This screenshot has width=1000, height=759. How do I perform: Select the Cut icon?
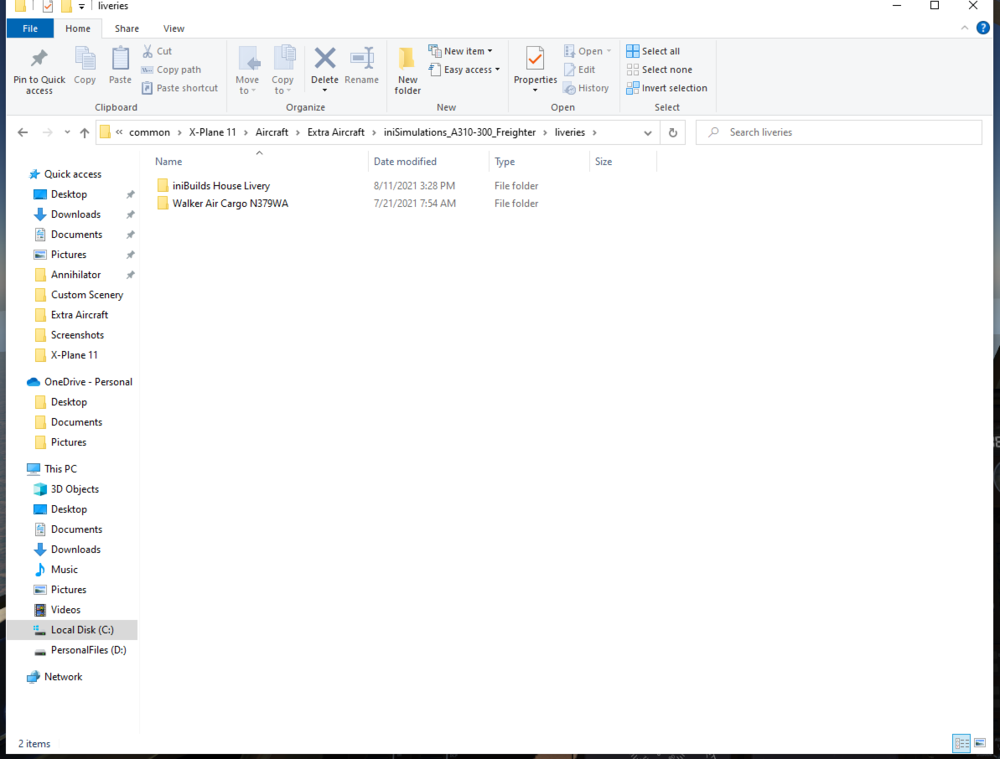[x=149, y=50]
